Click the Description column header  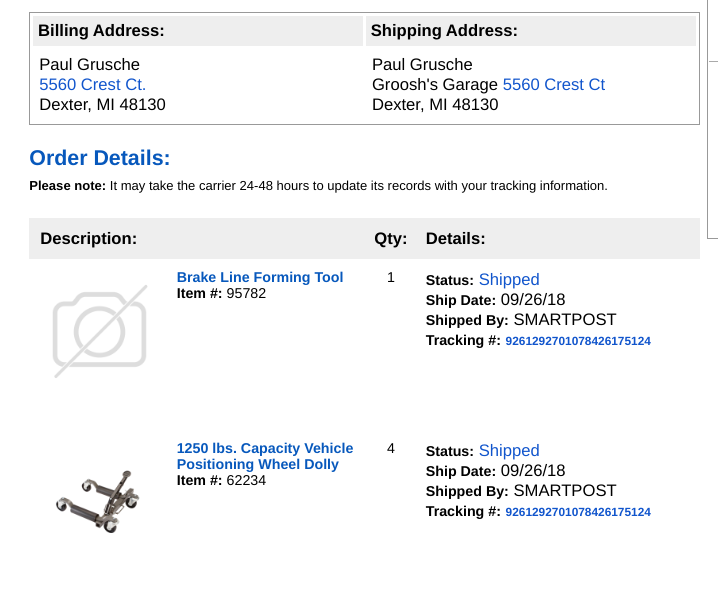(88, 239)
